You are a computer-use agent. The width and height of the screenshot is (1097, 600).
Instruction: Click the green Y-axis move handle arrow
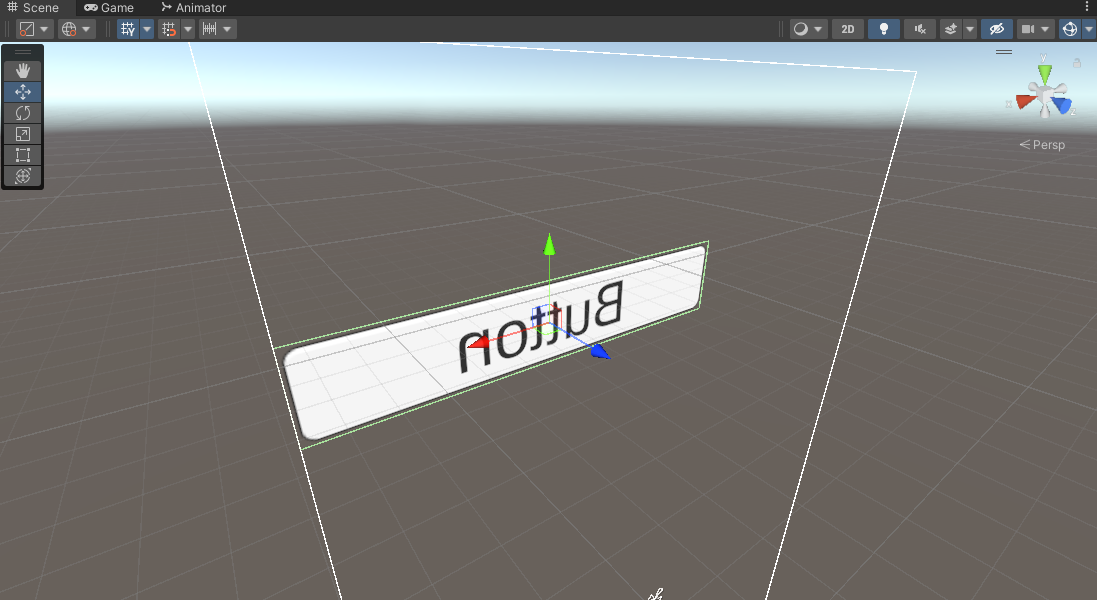[x=549, y=245]
